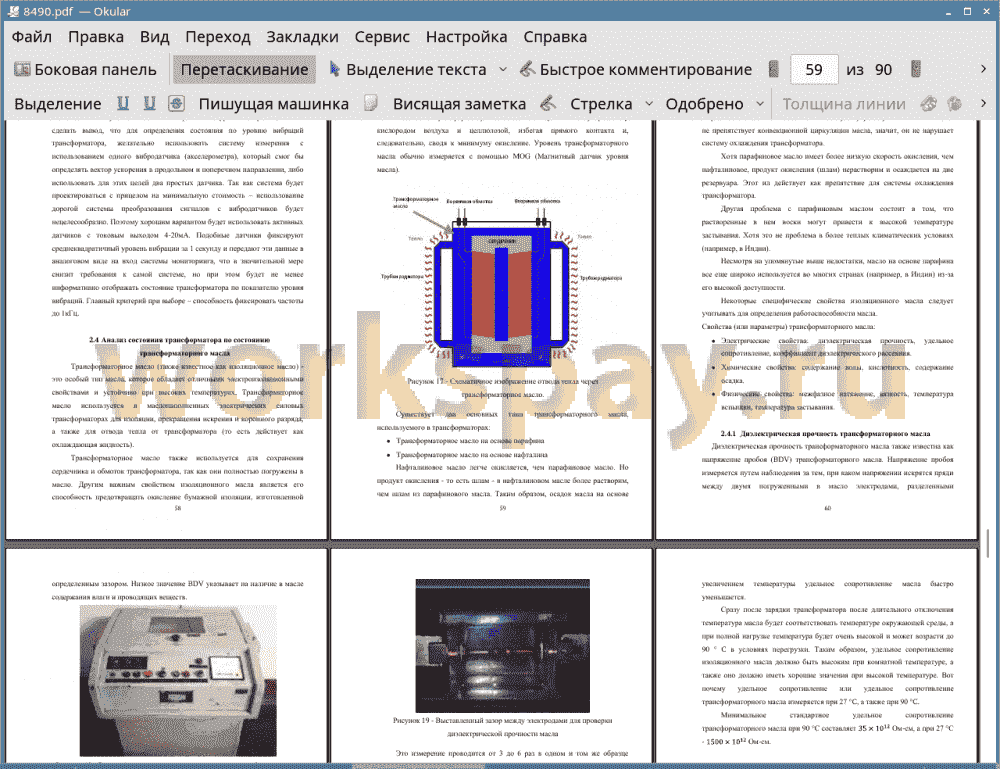Enable the Выделение текста selection tool
The width and height of the screenshot is (1000, 769).
click(408, 70)
